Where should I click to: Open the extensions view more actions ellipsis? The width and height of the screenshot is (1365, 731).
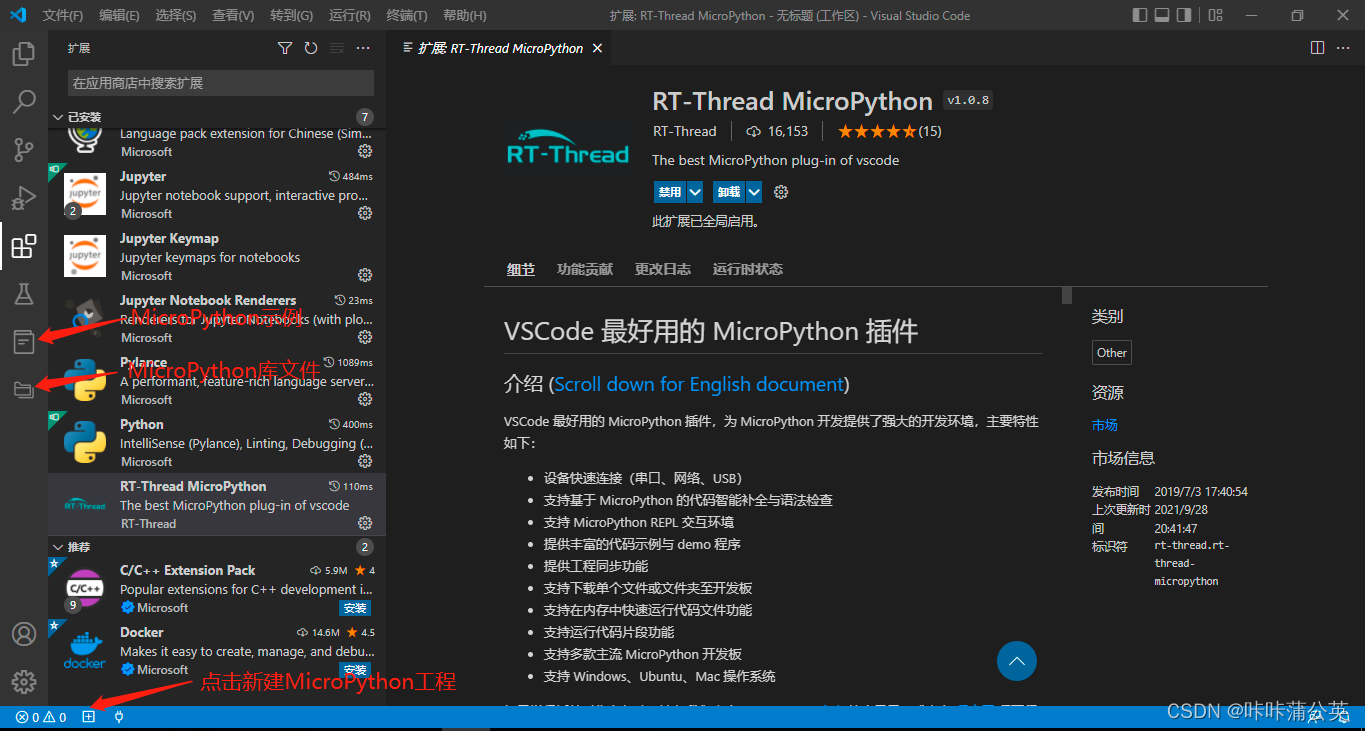tap(363, 48)
